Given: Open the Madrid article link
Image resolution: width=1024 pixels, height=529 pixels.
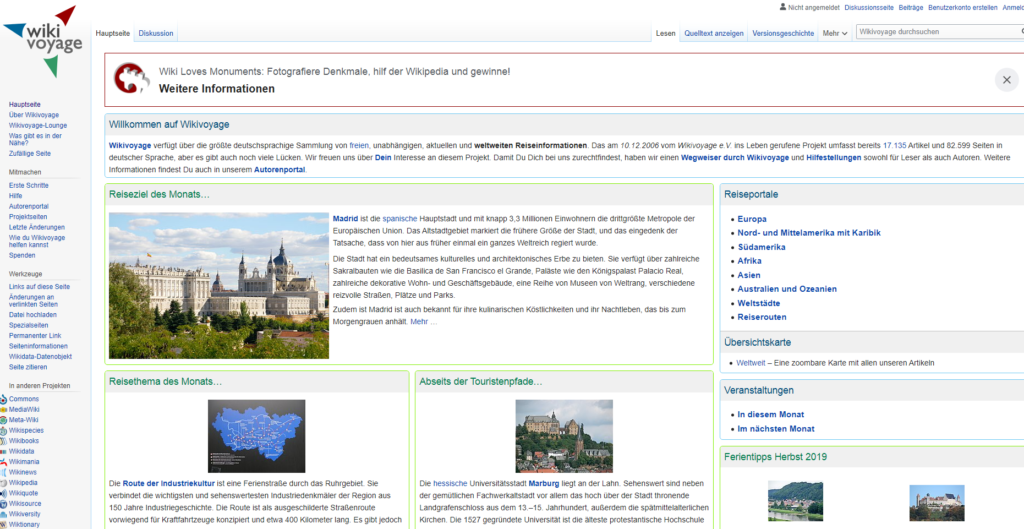Looking at the screenshot, I should 345,218.
